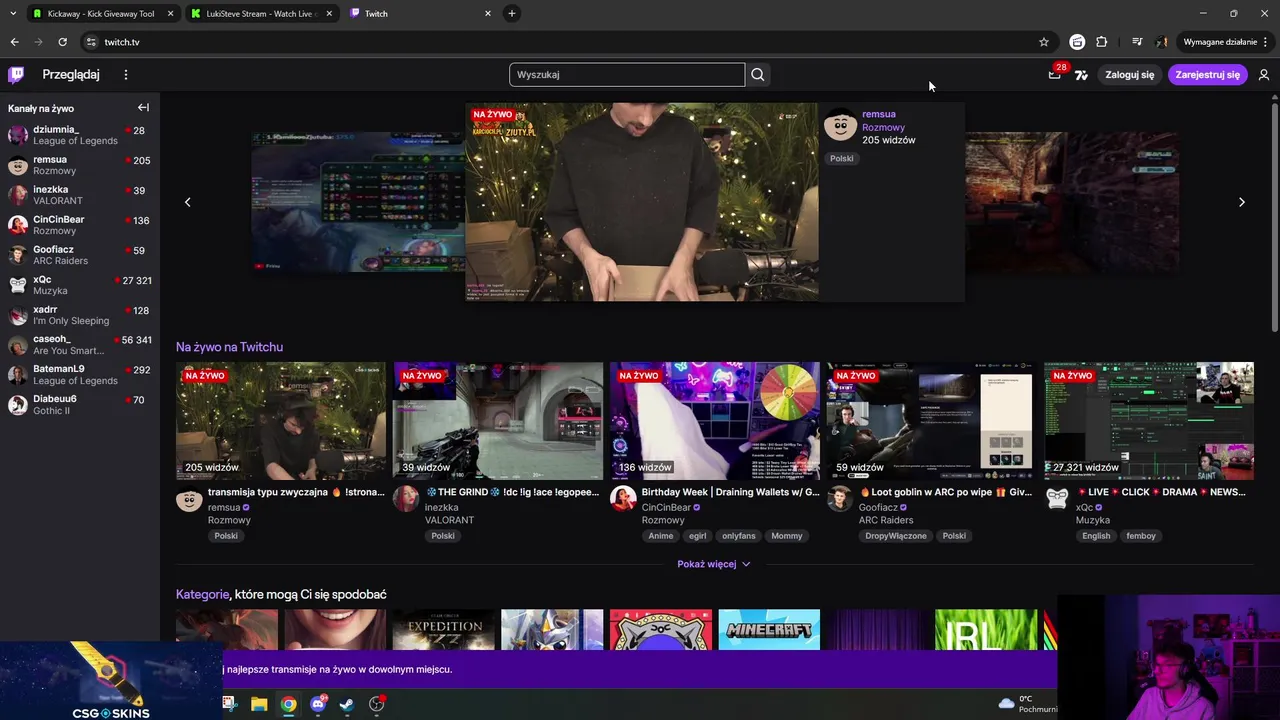Click Zarejestruj się button
The width and height of the screenshot is (1280, 720).
pyautogui.click(x=1207, y=75)
